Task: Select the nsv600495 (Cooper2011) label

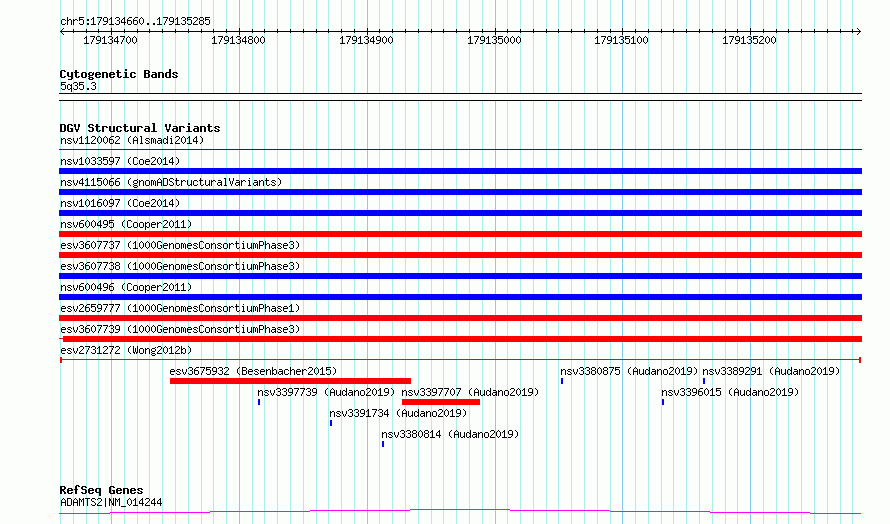Action: coord(126,224)
